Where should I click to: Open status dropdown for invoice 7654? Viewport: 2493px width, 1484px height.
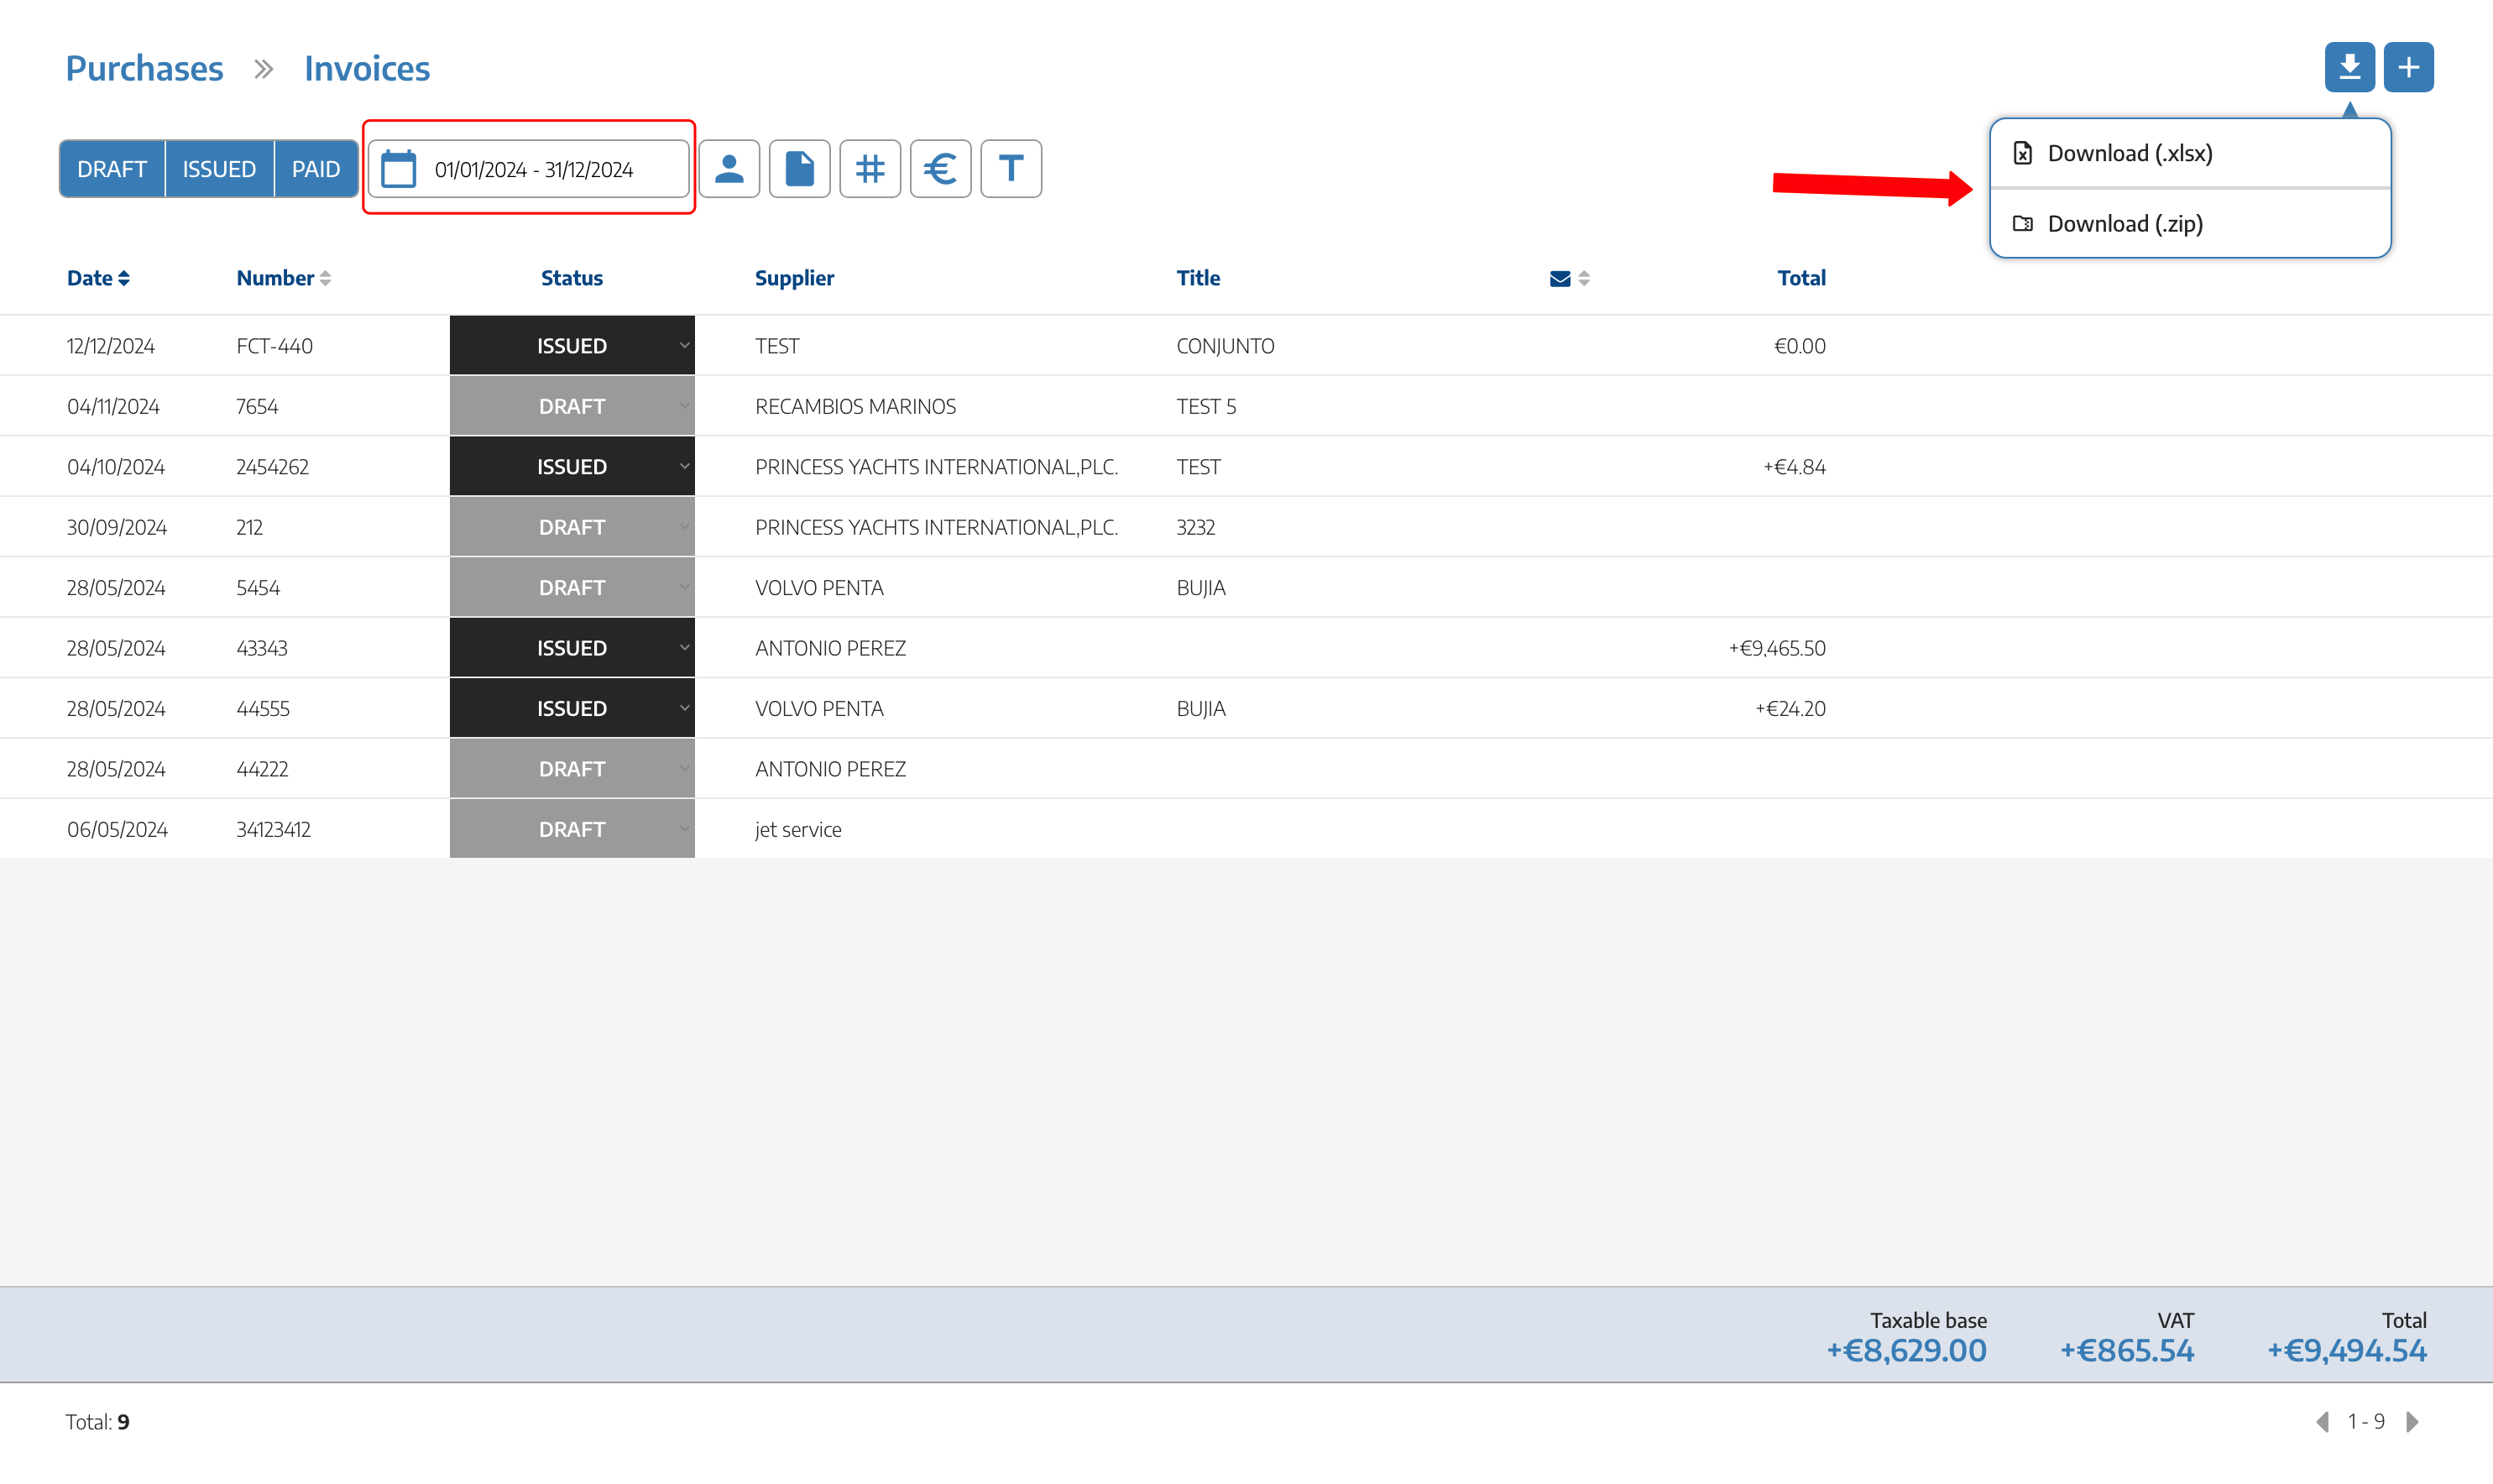click(572, 406)
